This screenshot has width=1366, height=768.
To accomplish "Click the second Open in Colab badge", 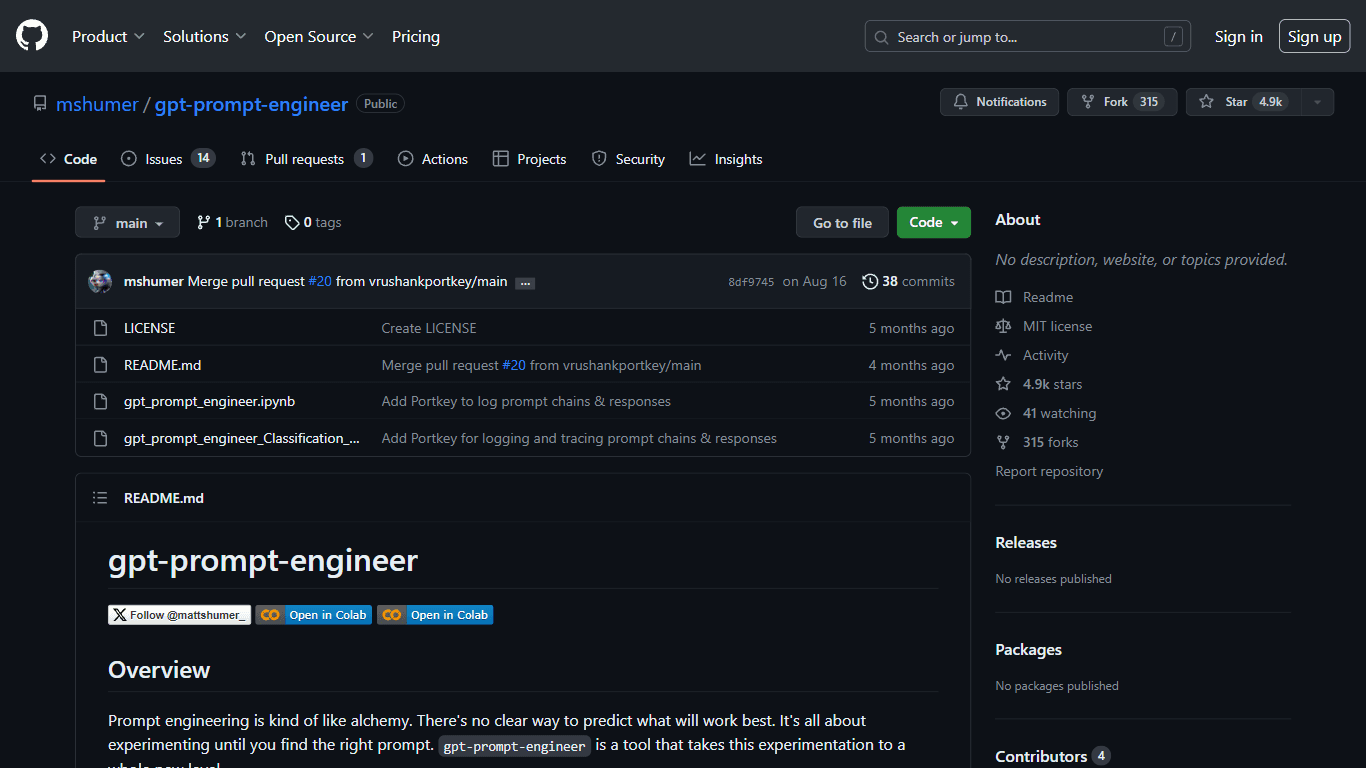I will coord(435,615).
